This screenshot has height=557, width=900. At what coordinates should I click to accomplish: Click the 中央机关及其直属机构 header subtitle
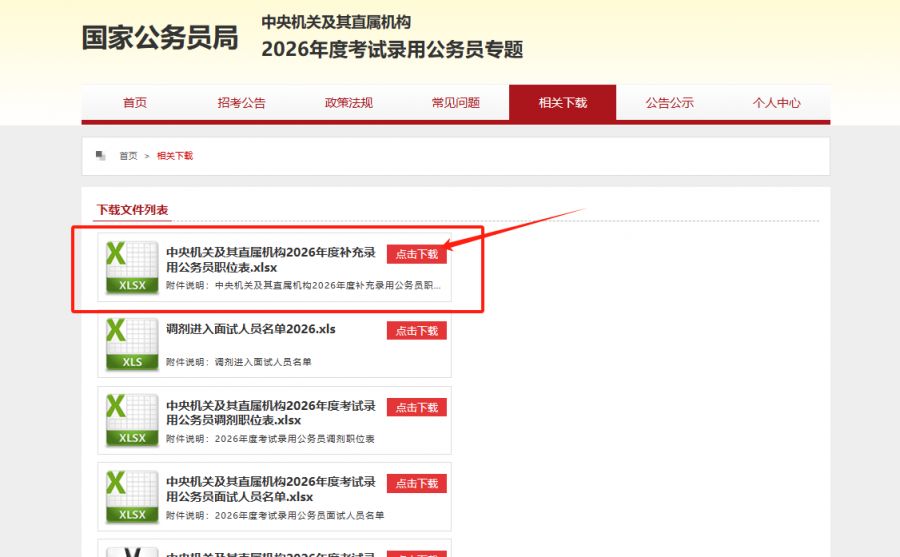pos(336,22)
